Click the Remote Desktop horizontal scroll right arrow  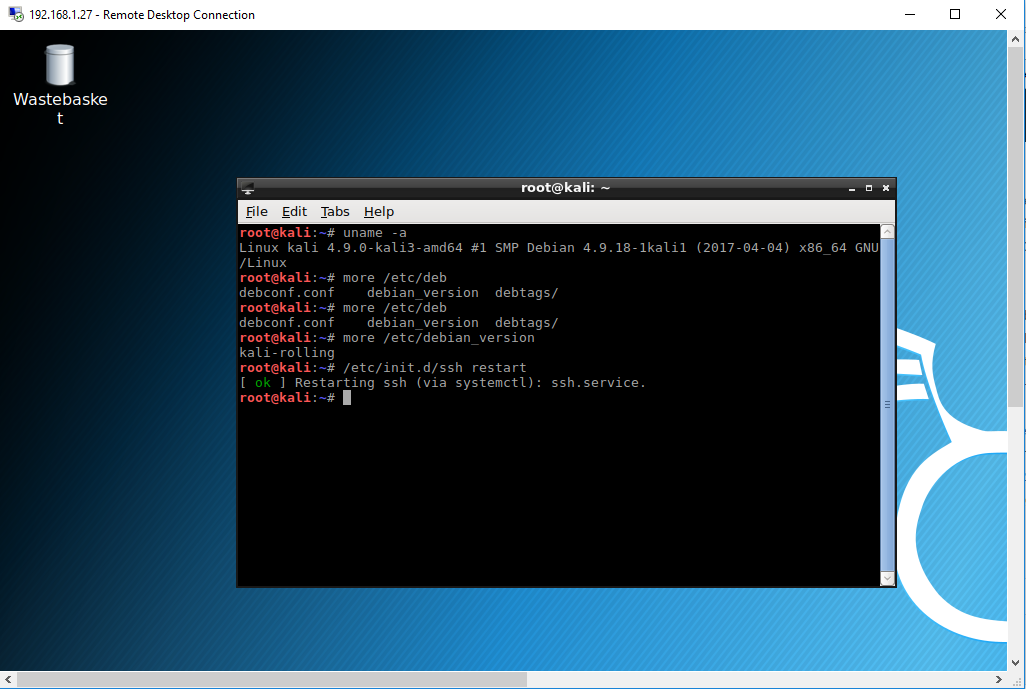click(999, 679)
